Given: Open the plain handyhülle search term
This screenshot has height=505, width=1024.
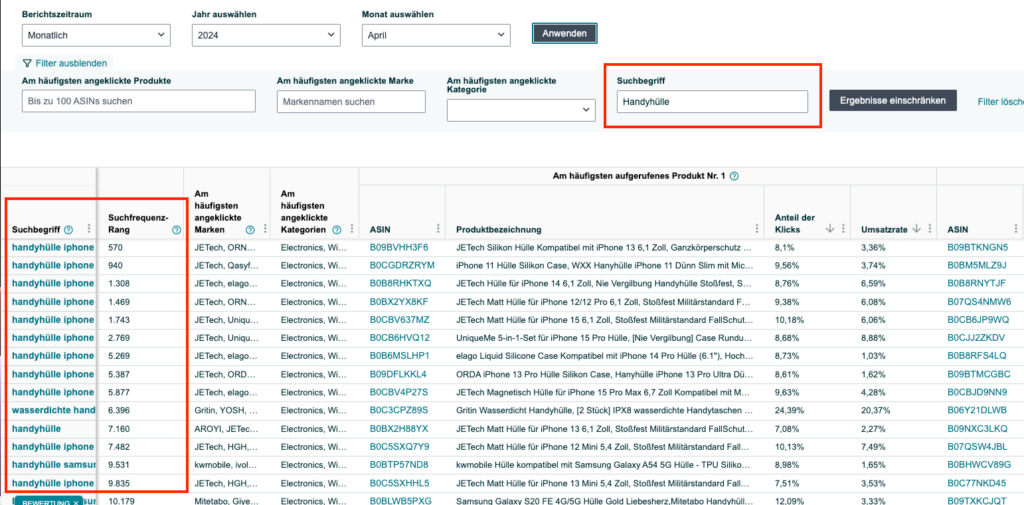Looking at the screenshot, I should [36, 429].
